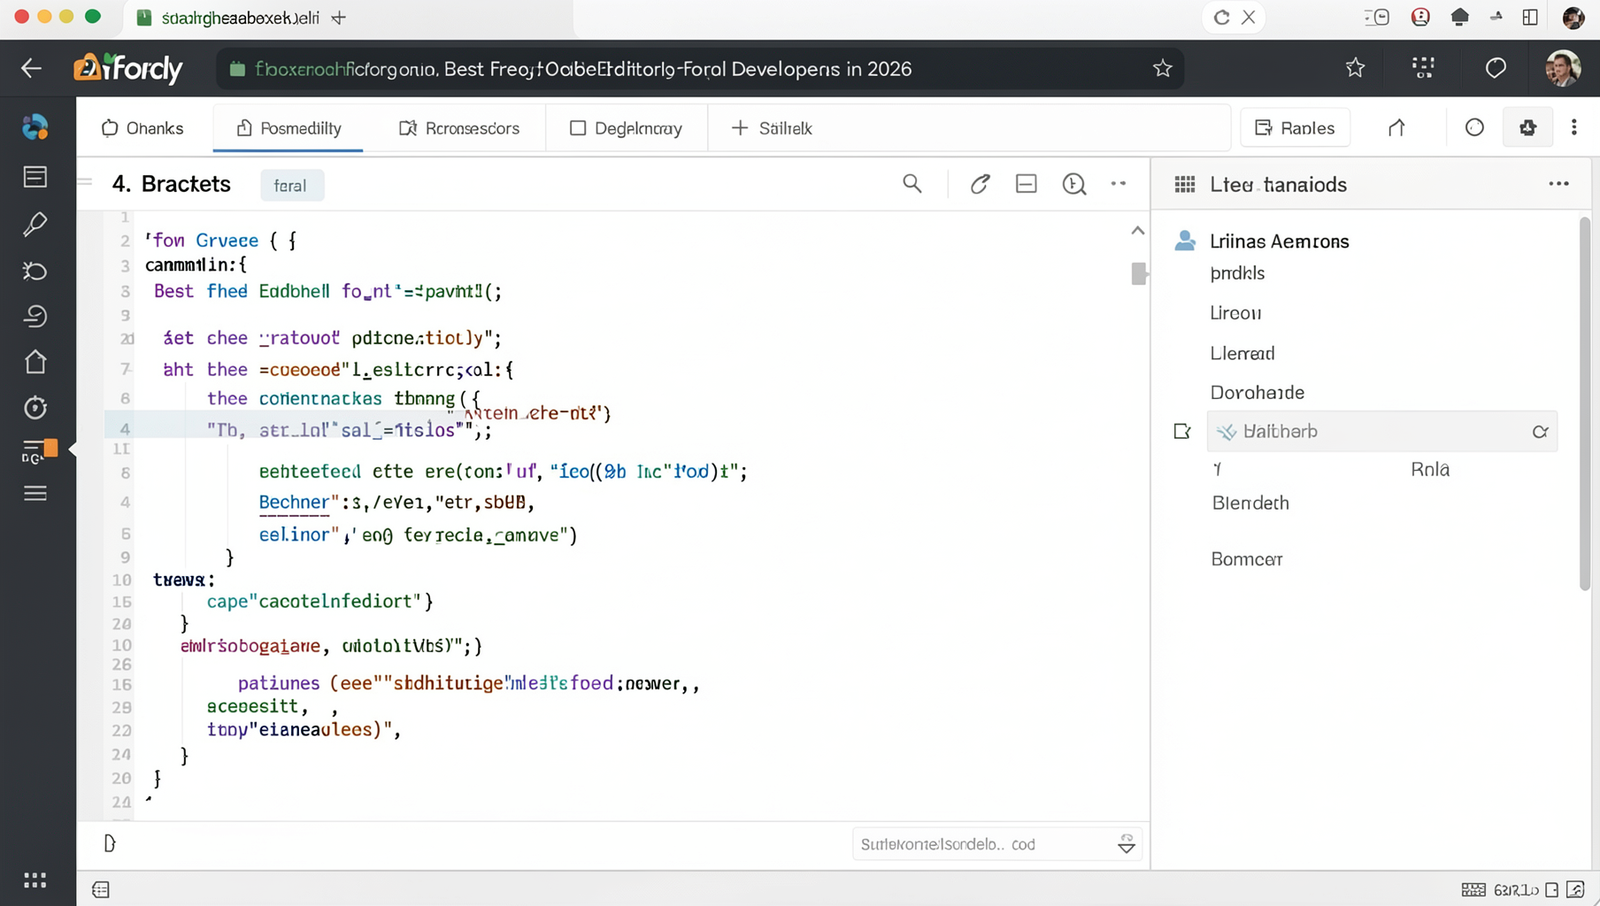Click the star icon inside address bar

click(1162, 68)
